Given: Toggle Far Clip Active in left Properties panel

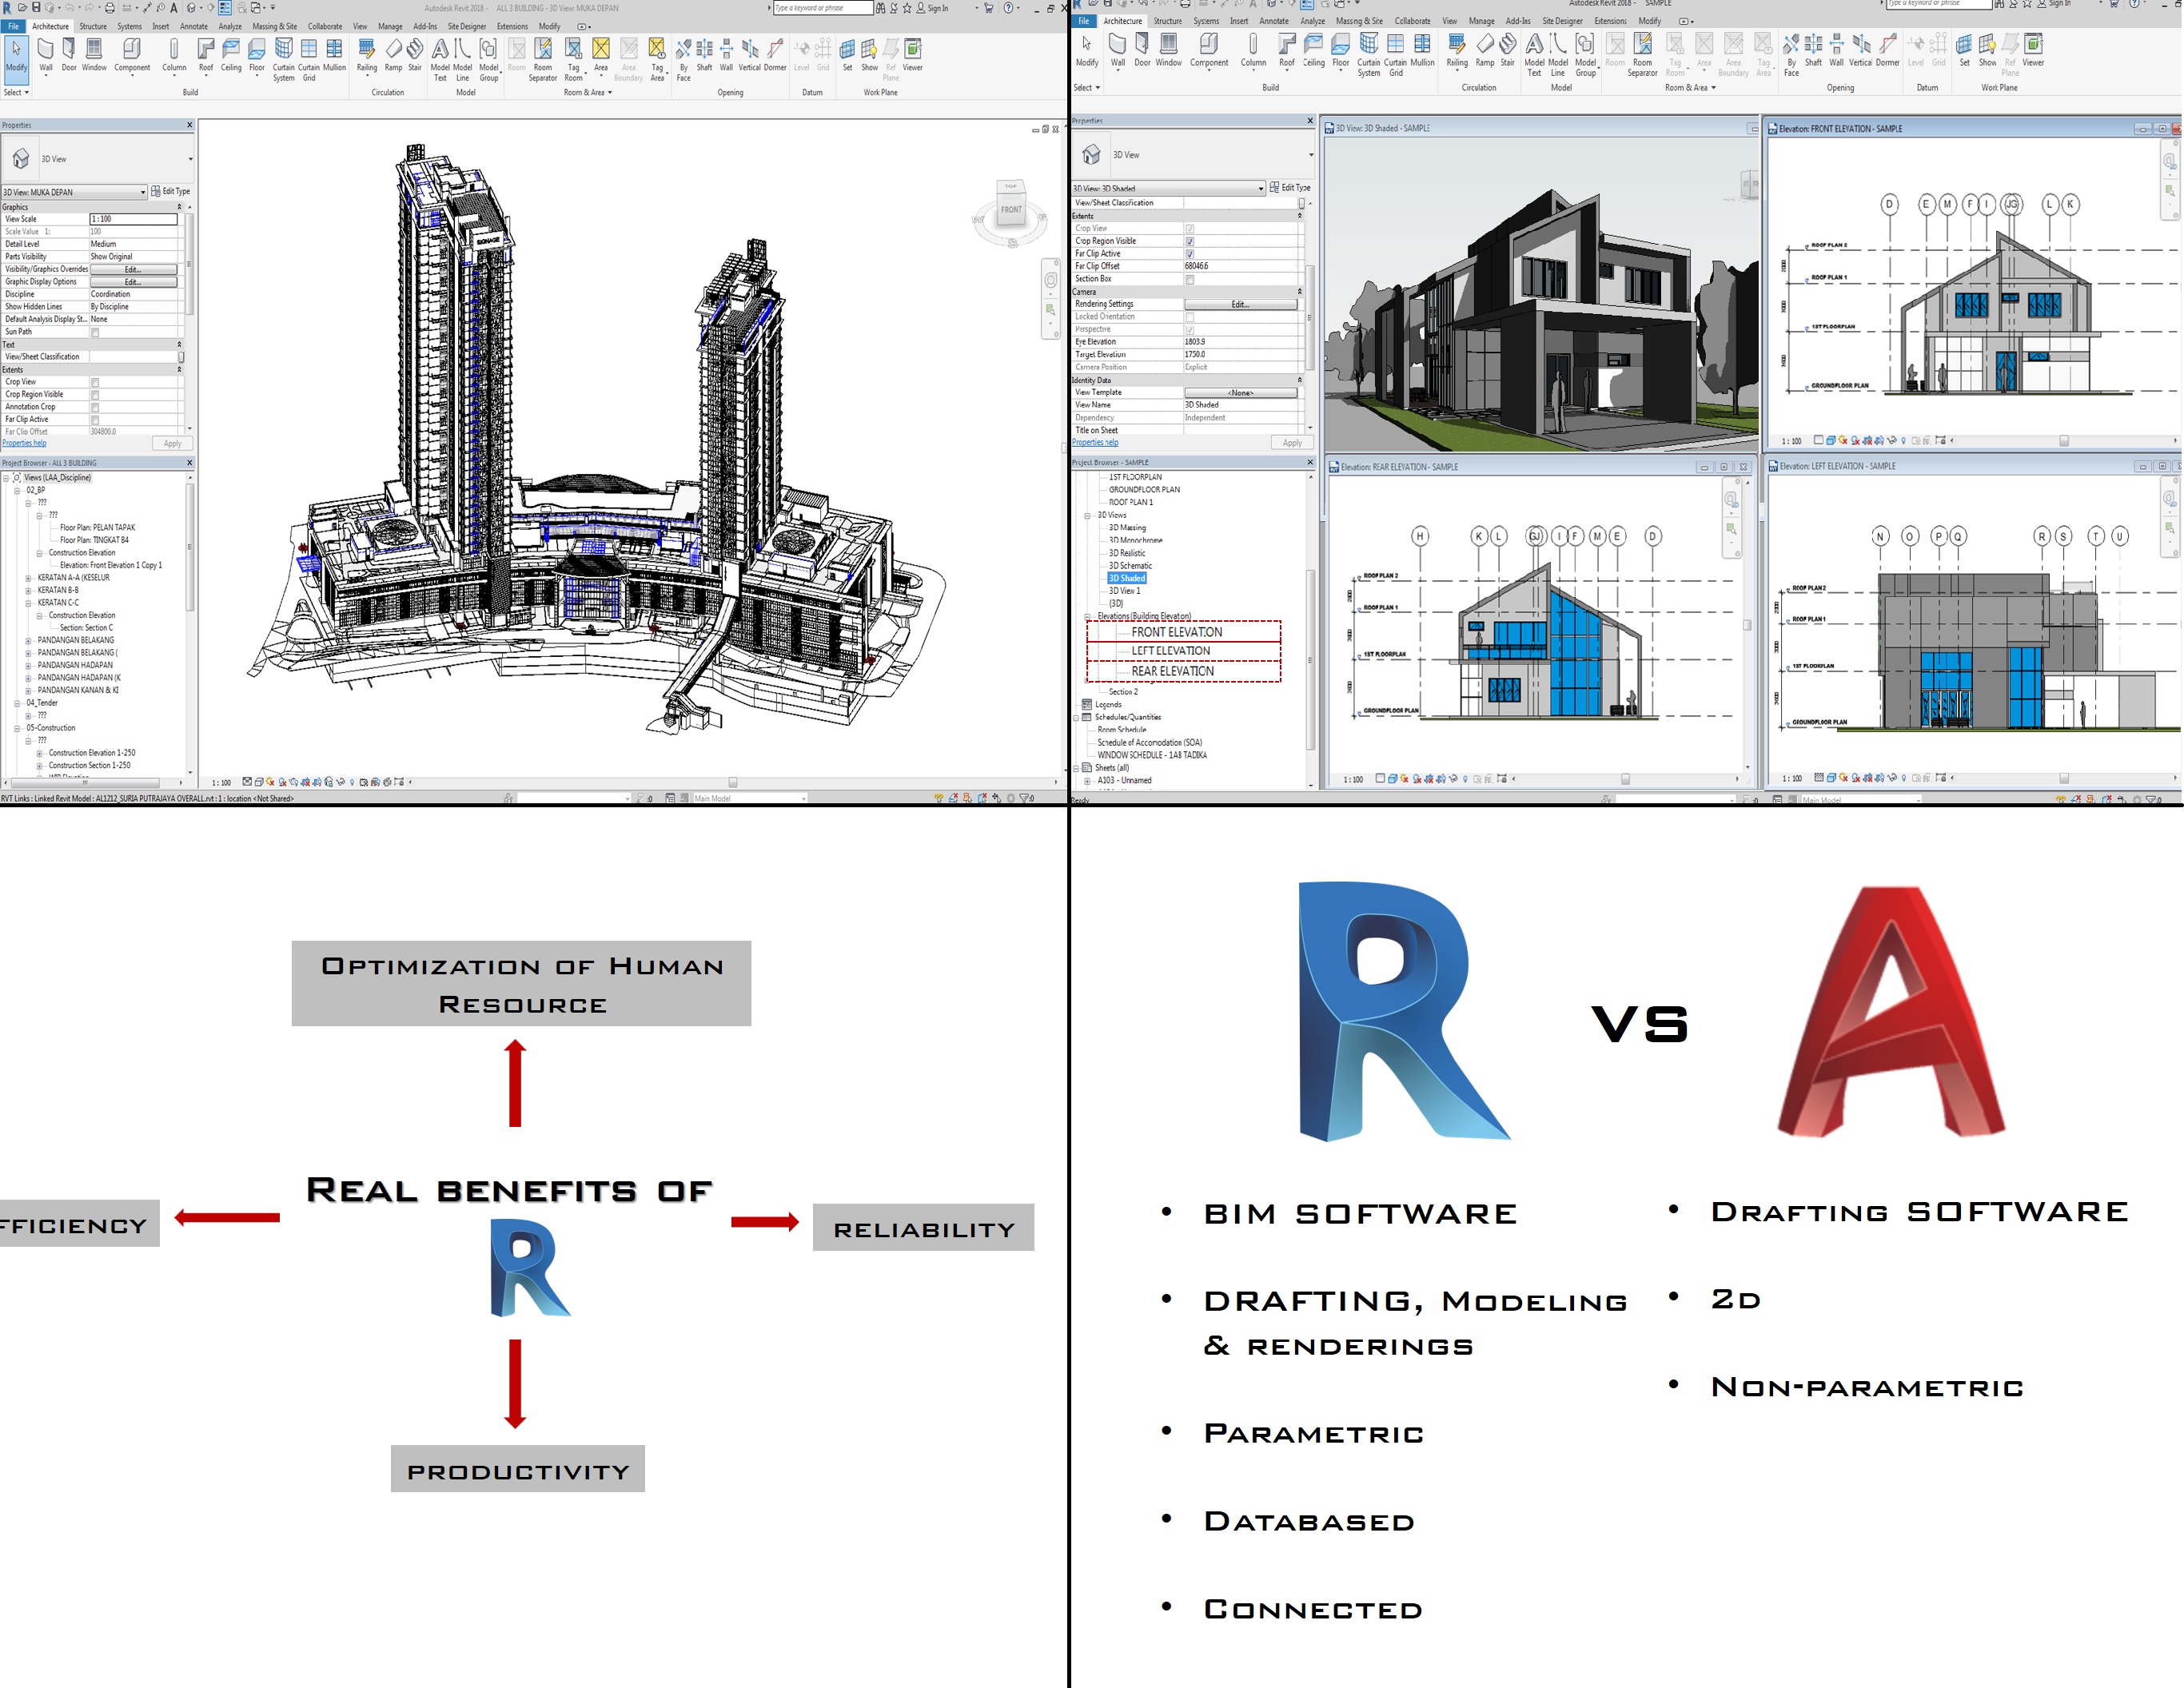Looking at the screenshot, I should [x=95, y=420].
